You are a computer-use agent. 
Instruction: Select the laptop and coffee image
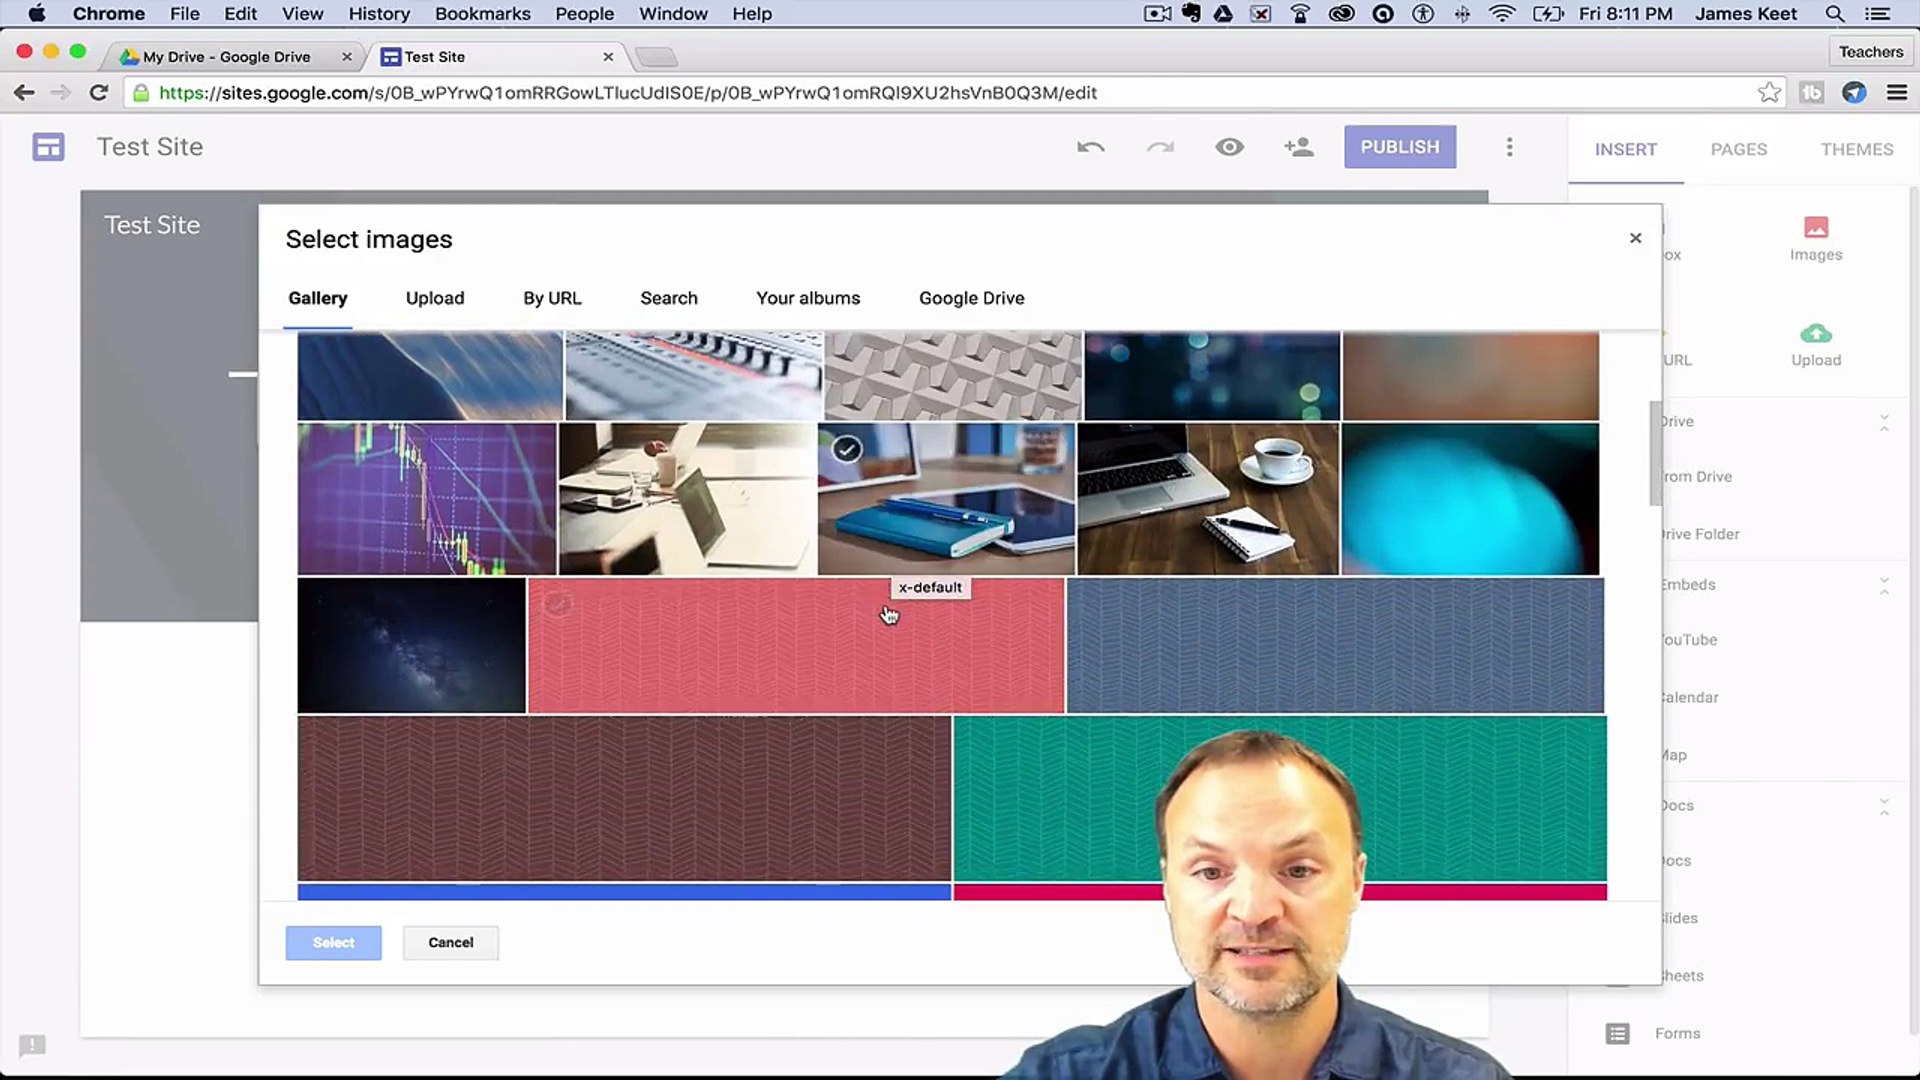tap(1207, 499)
